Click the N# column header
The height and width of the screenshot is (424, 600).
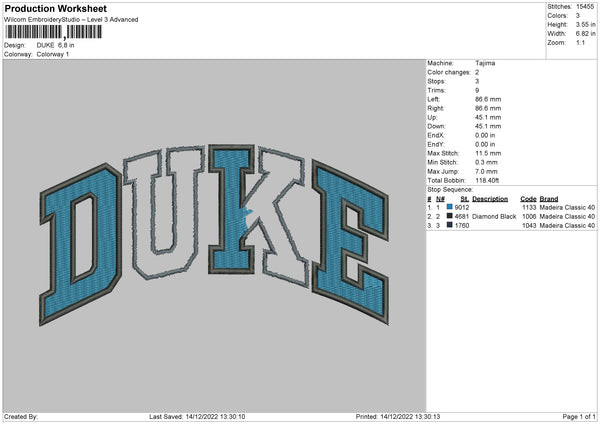coord(440,199)
